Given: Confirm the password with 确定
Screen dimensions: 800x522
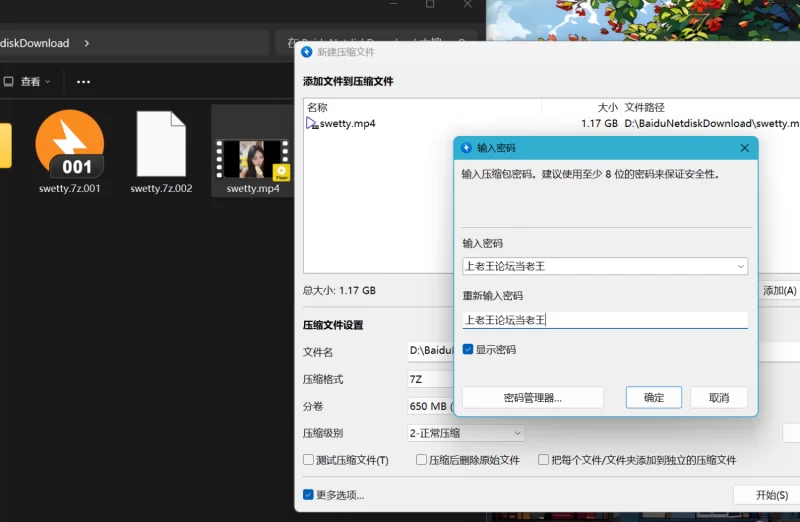Looking at the screenshot, I should click(x=654, y=397).
